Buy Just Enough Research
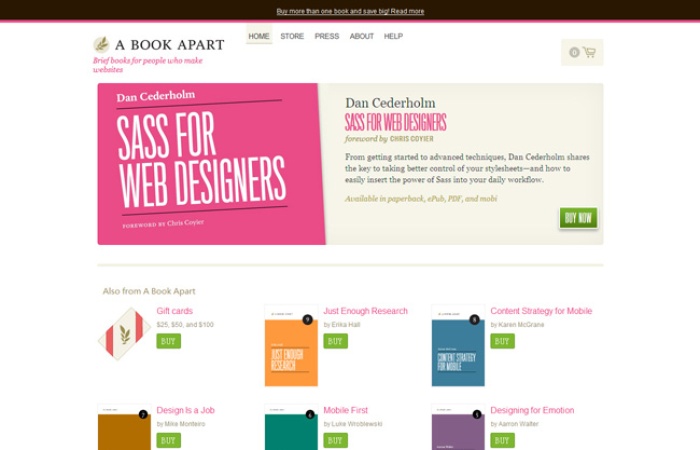The height and width of the screenshot is (450, 700). click(335, 341)
